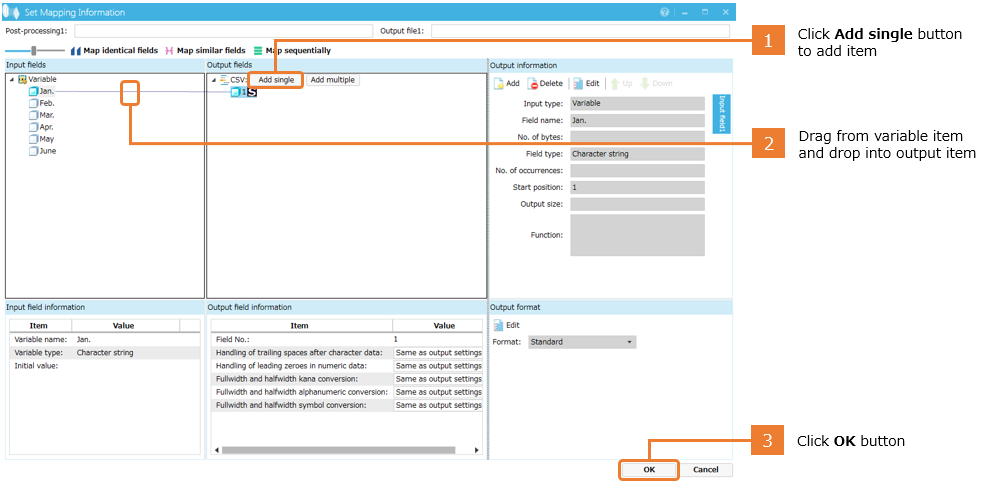Image resolution: width=984 pixels, height=488 pixels.
Task: Select the Apr. variable item
Action: tap(46, 127)
